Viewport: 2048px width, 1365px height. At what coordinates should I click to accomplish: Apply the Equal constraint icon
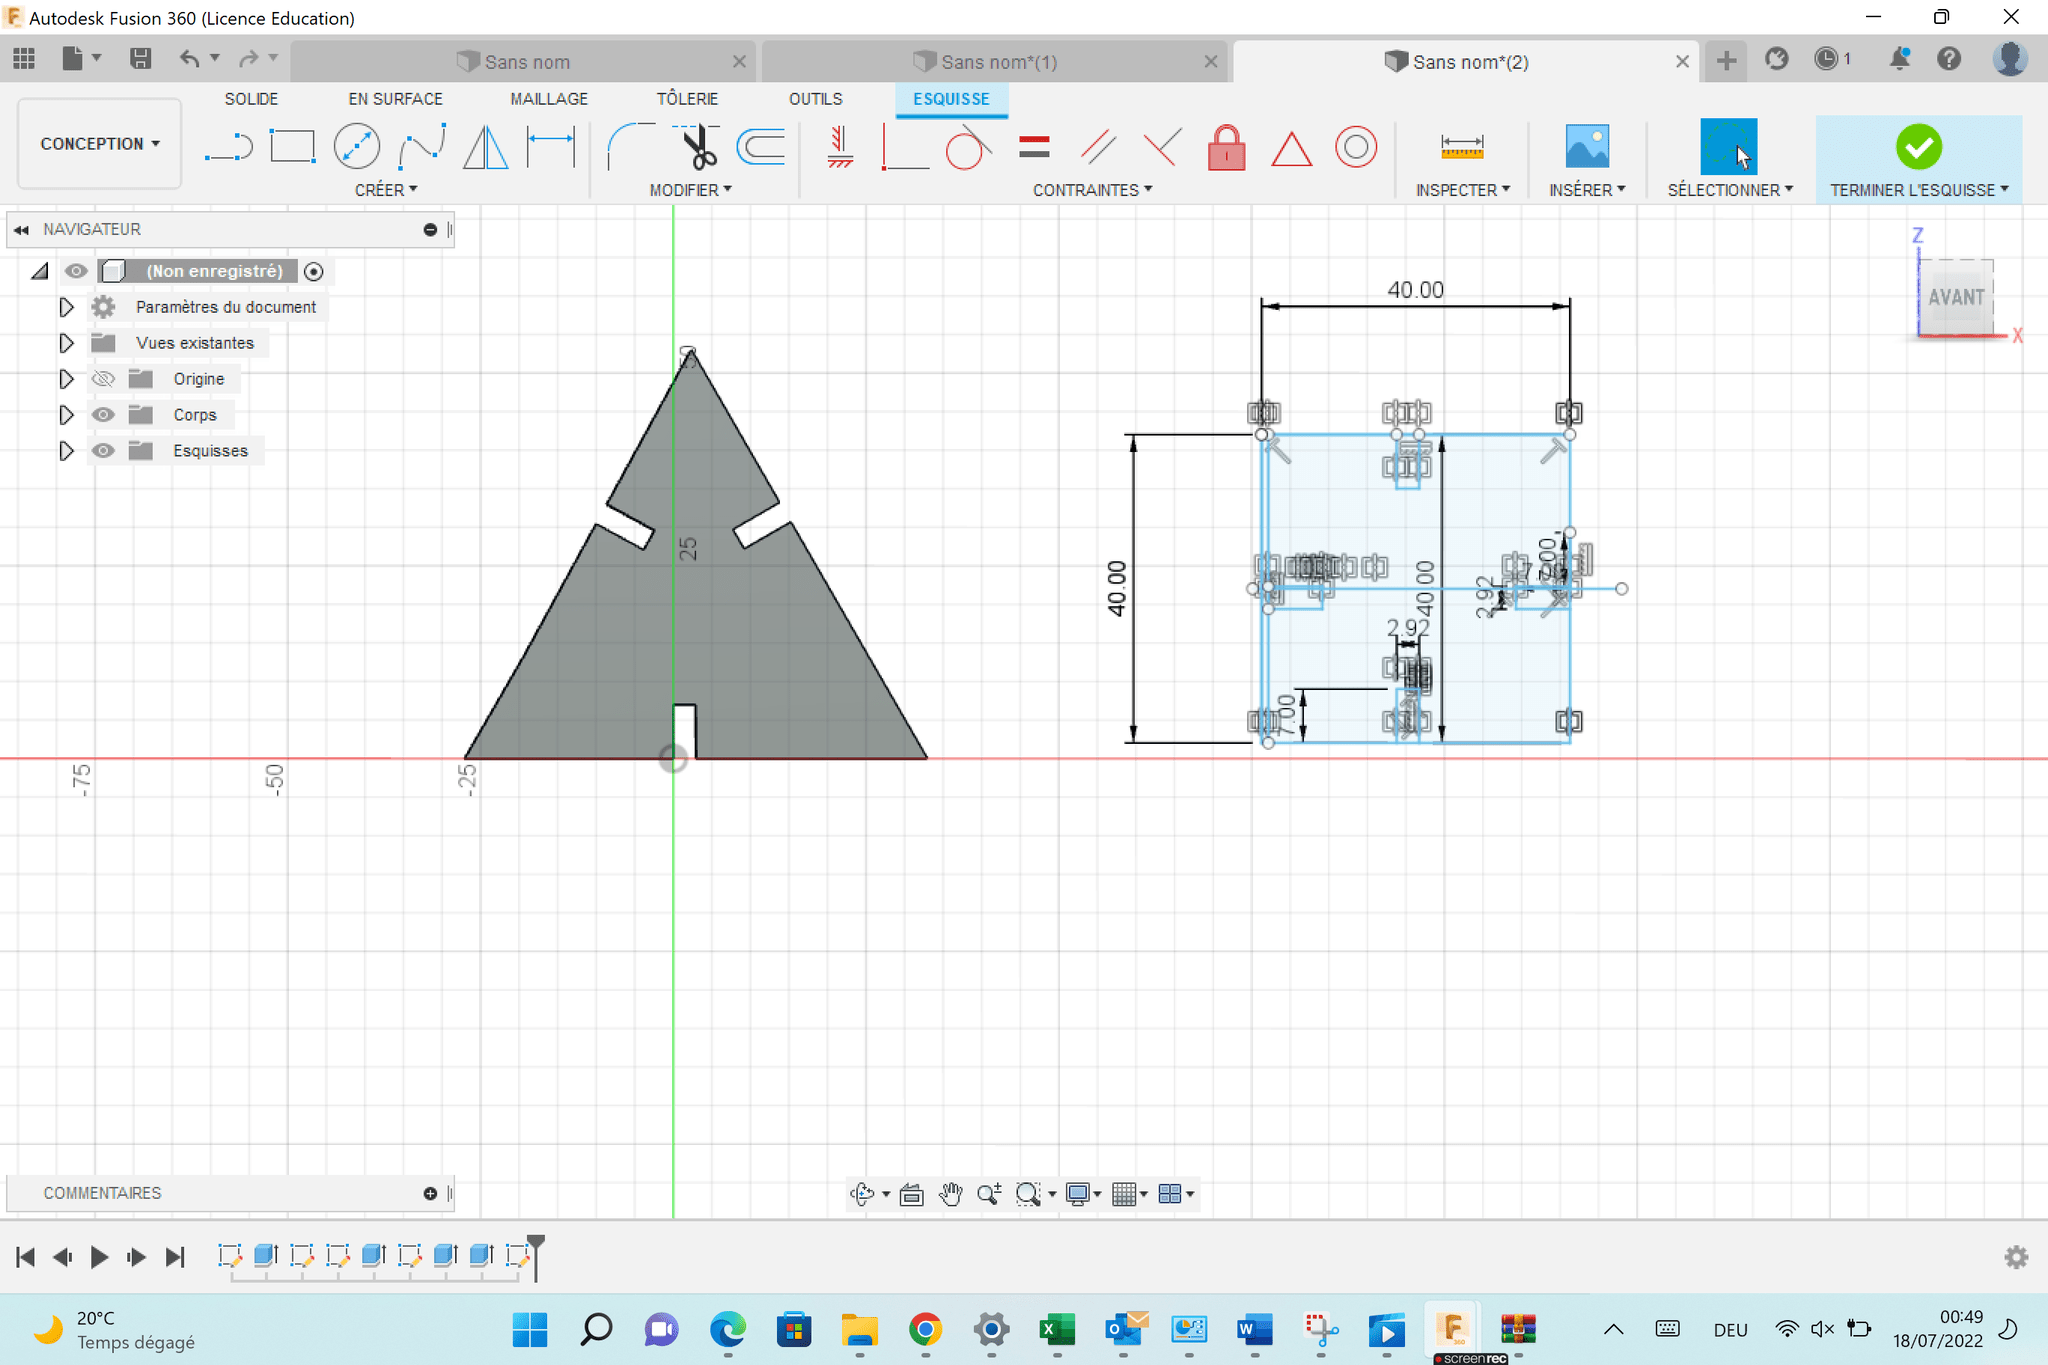coord(1034,148)
